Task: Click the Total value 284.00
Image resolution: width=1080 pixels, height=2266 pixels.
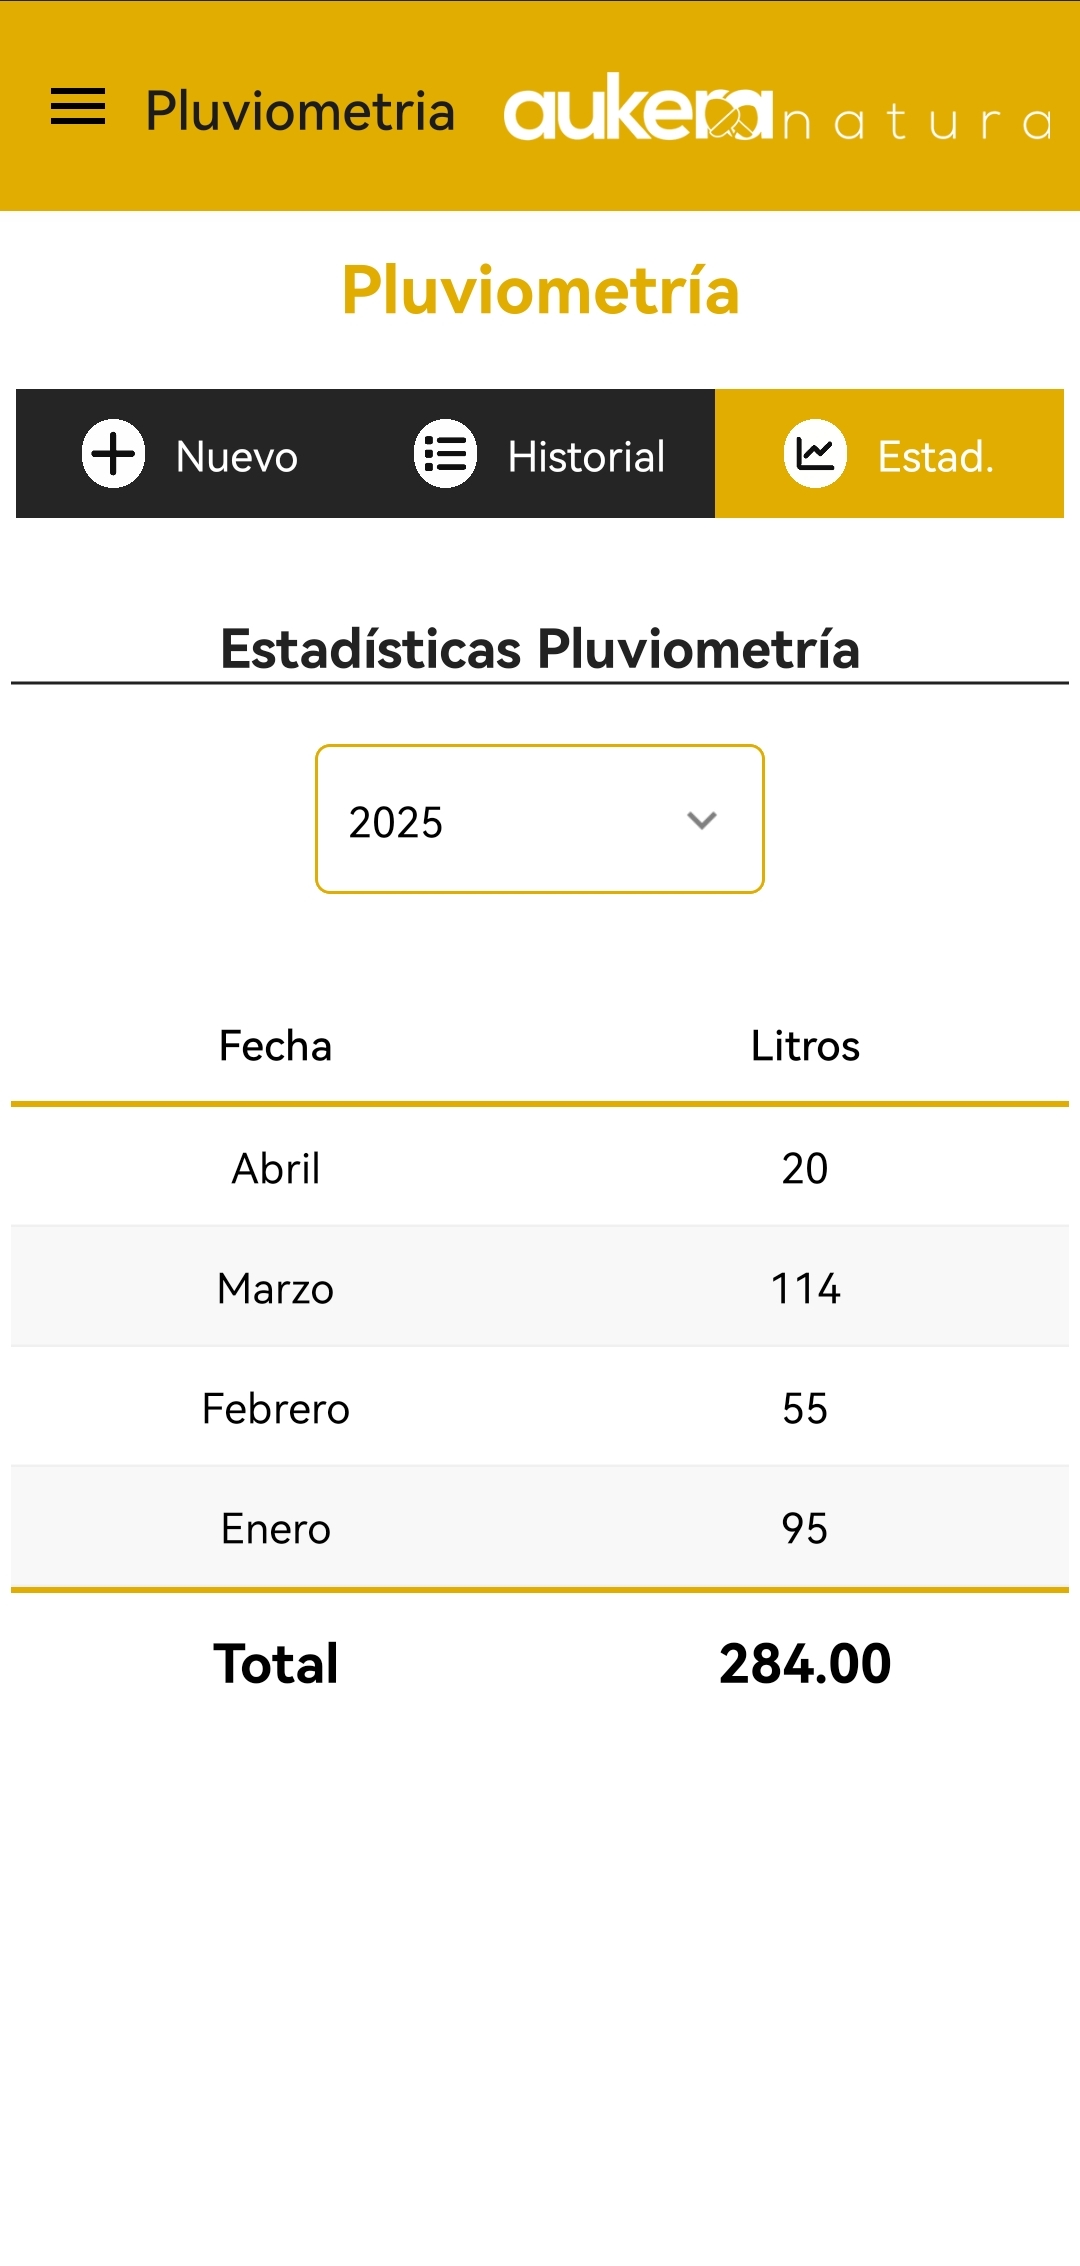Action: pyautogui.click(x=805, y=1664)
